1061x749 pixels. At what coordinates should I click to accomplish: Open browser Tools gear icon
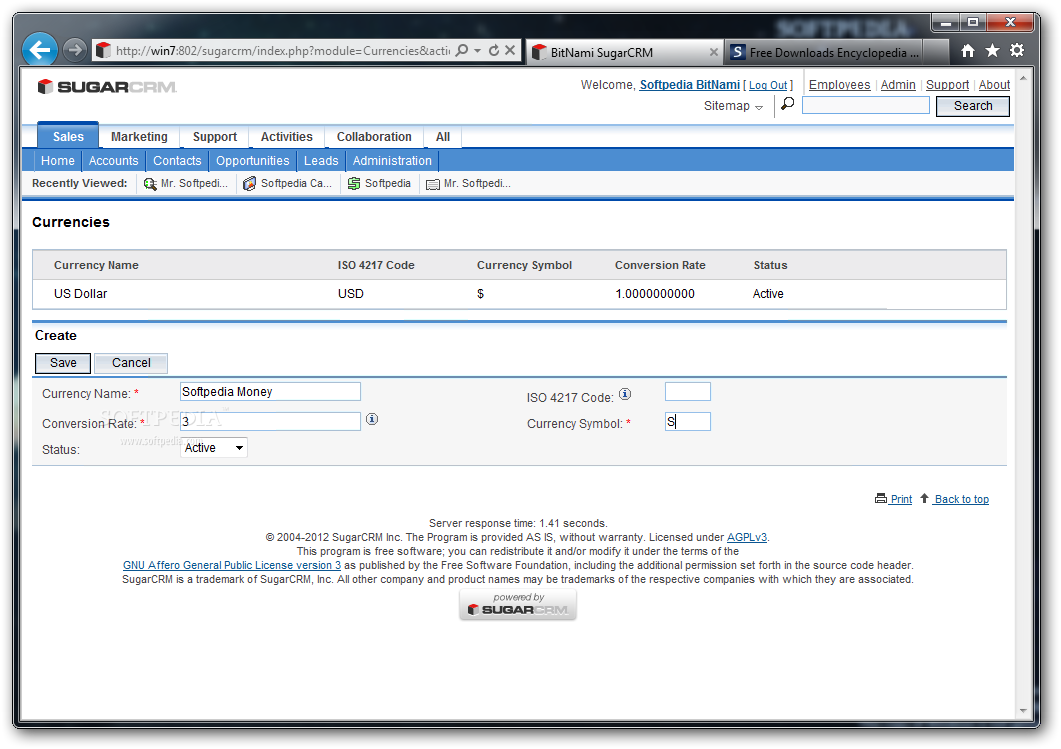[1016, 51]
